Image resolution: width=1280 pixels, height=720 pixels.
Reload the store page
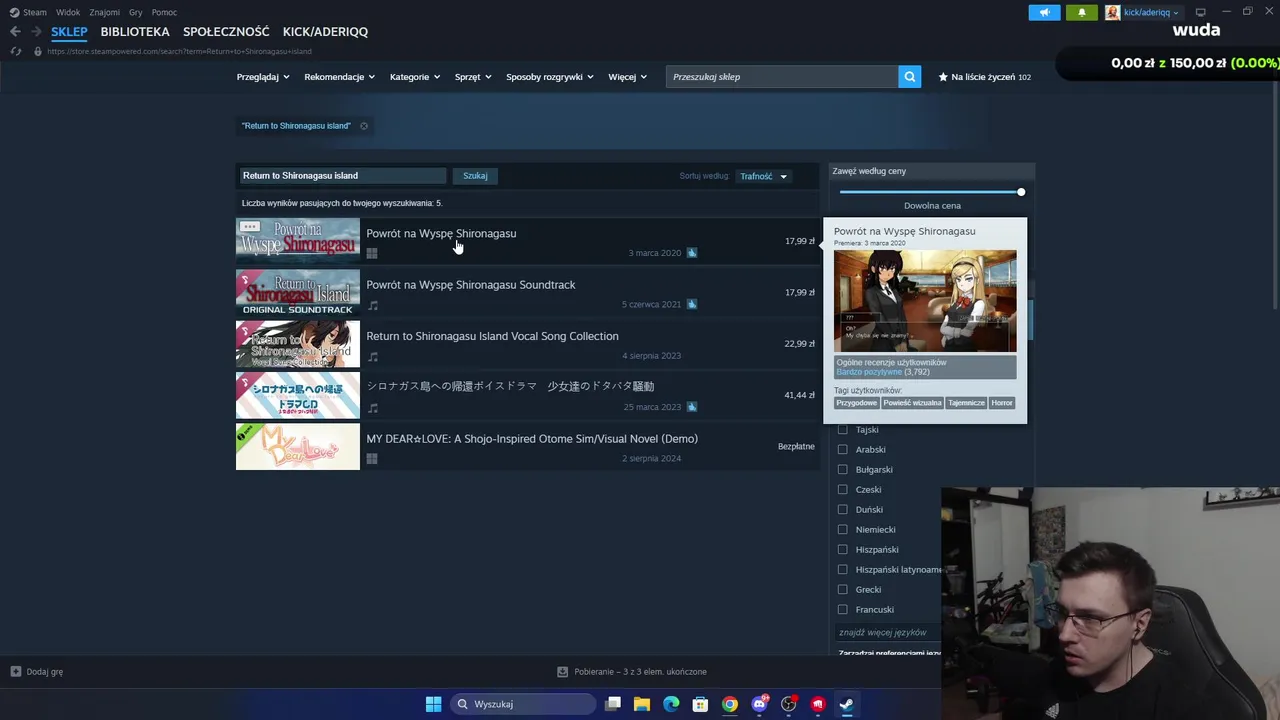pos(15,51)
